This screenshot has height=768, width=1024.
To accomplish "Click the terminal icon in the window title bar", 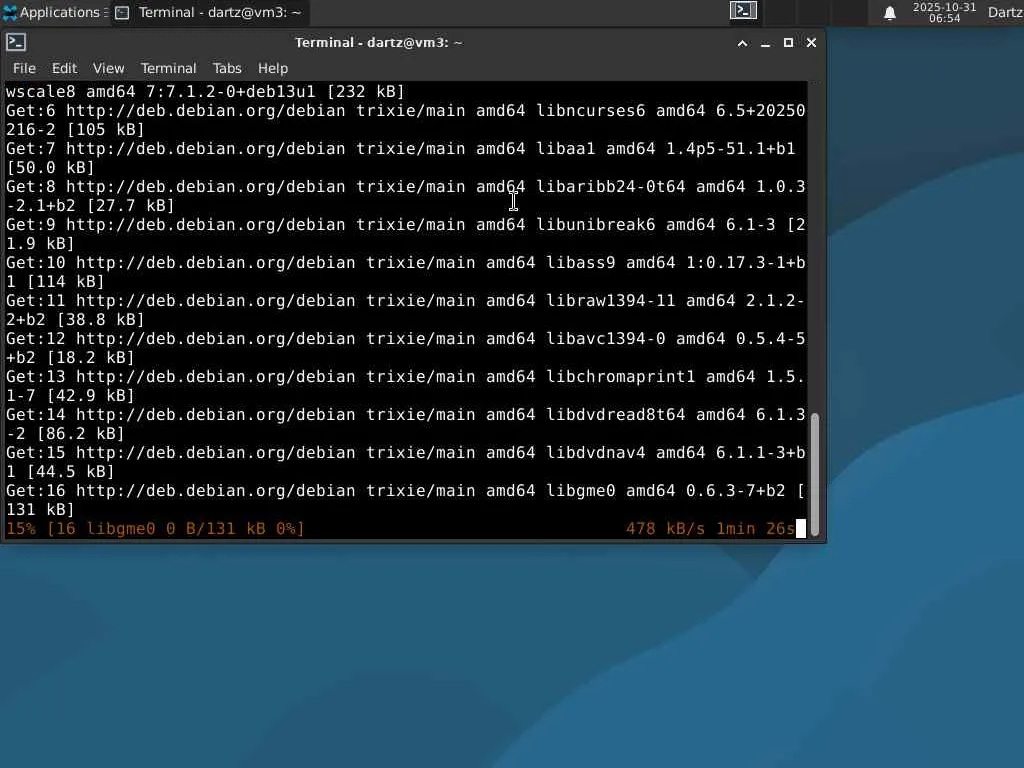I will click(16, 42).
